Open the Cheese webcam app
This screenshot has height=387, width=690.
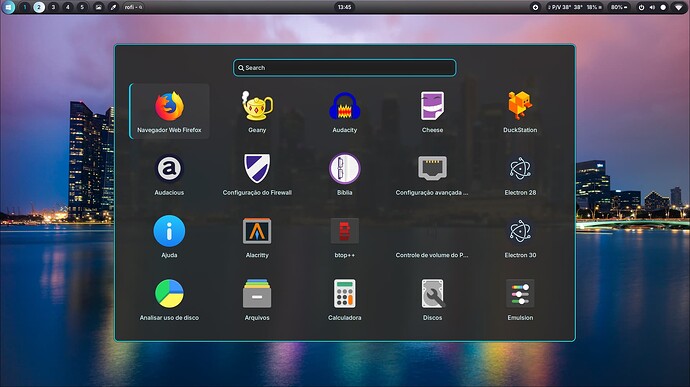point(432,111)
